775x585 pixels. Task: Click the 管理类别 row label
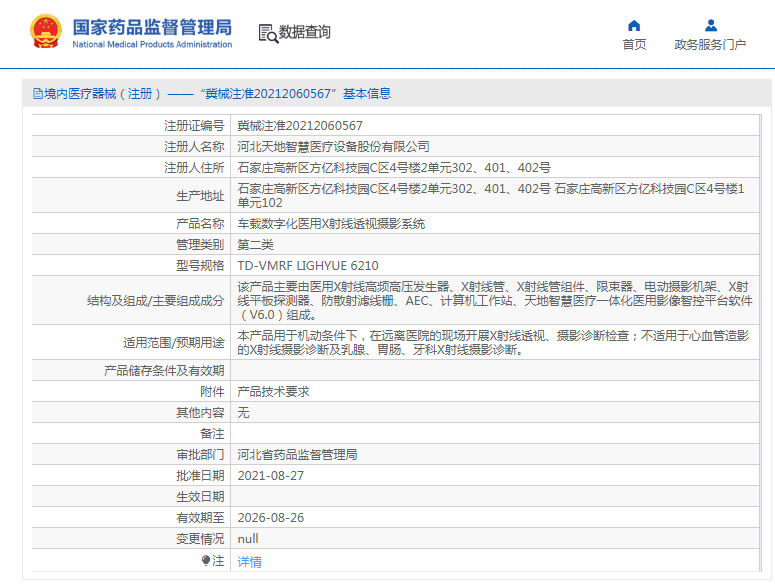[200, 245]
